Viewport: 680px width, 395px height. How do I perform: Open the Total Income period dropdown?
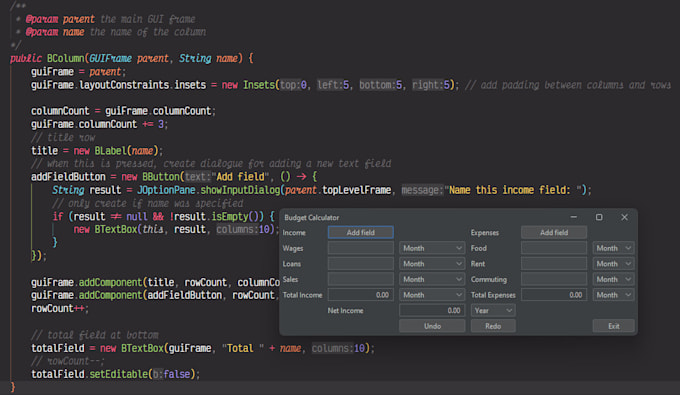432,295
